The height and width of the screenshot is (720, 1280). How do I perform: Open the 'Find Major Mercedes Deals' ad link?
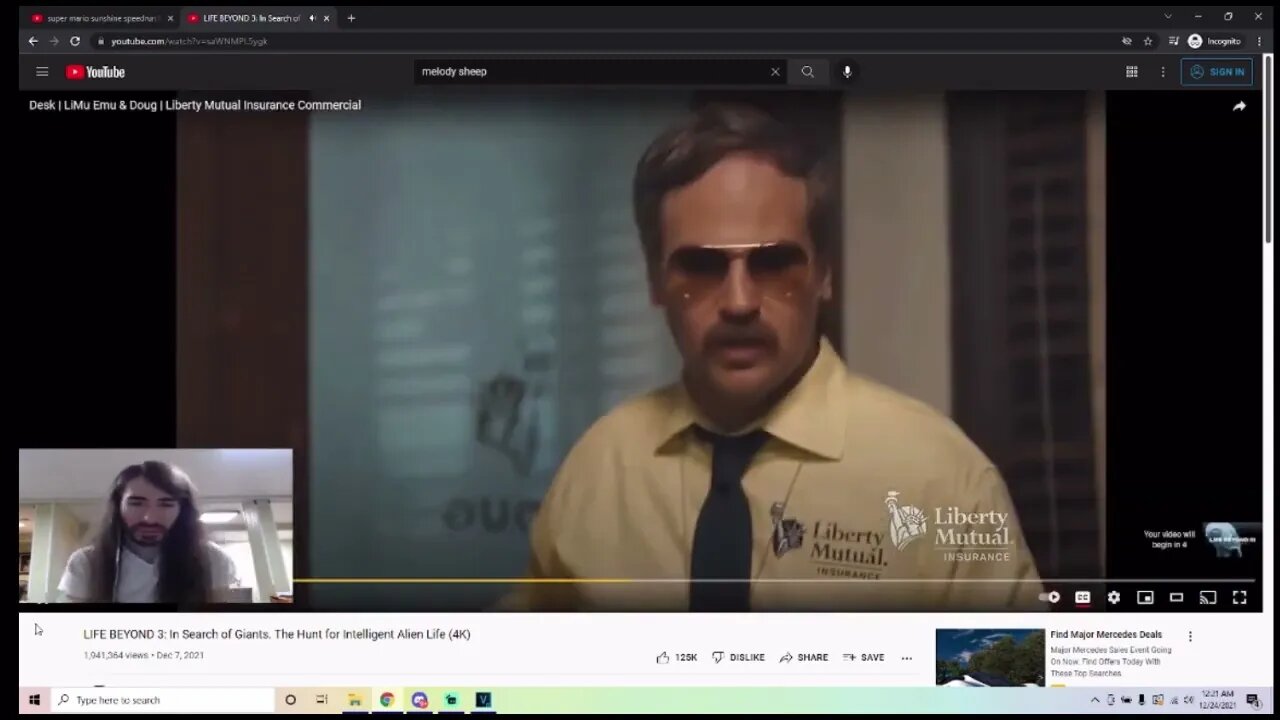[x=1106, y=635]
